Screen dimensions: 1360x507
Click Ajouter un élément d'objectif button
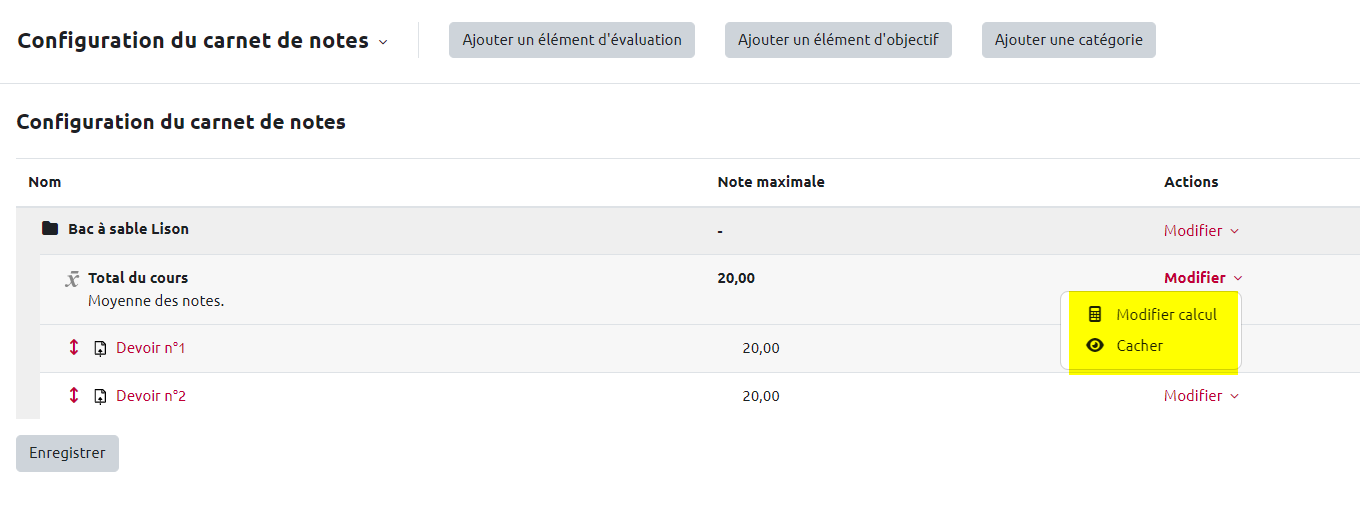tap(838, 40)
